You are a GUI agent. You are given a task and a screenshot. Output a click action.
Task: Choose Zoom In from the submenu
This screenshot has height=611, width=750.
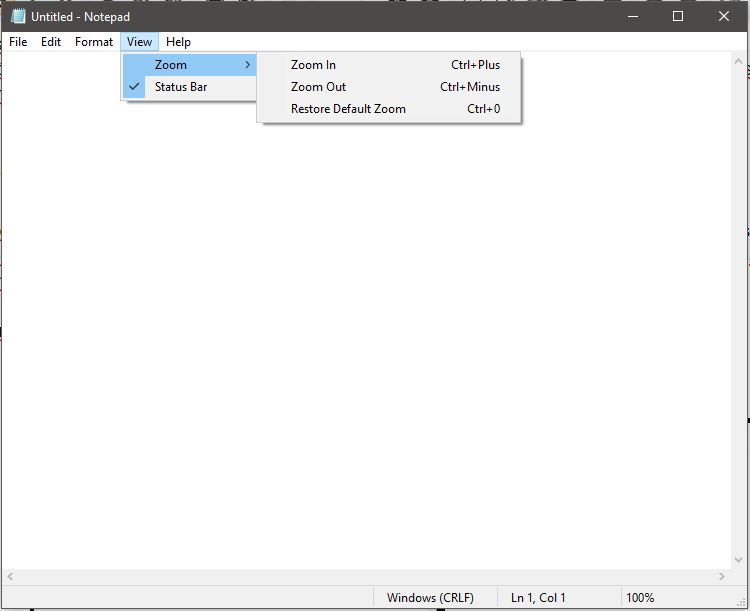pyautogui.click(x=388, y=65)
